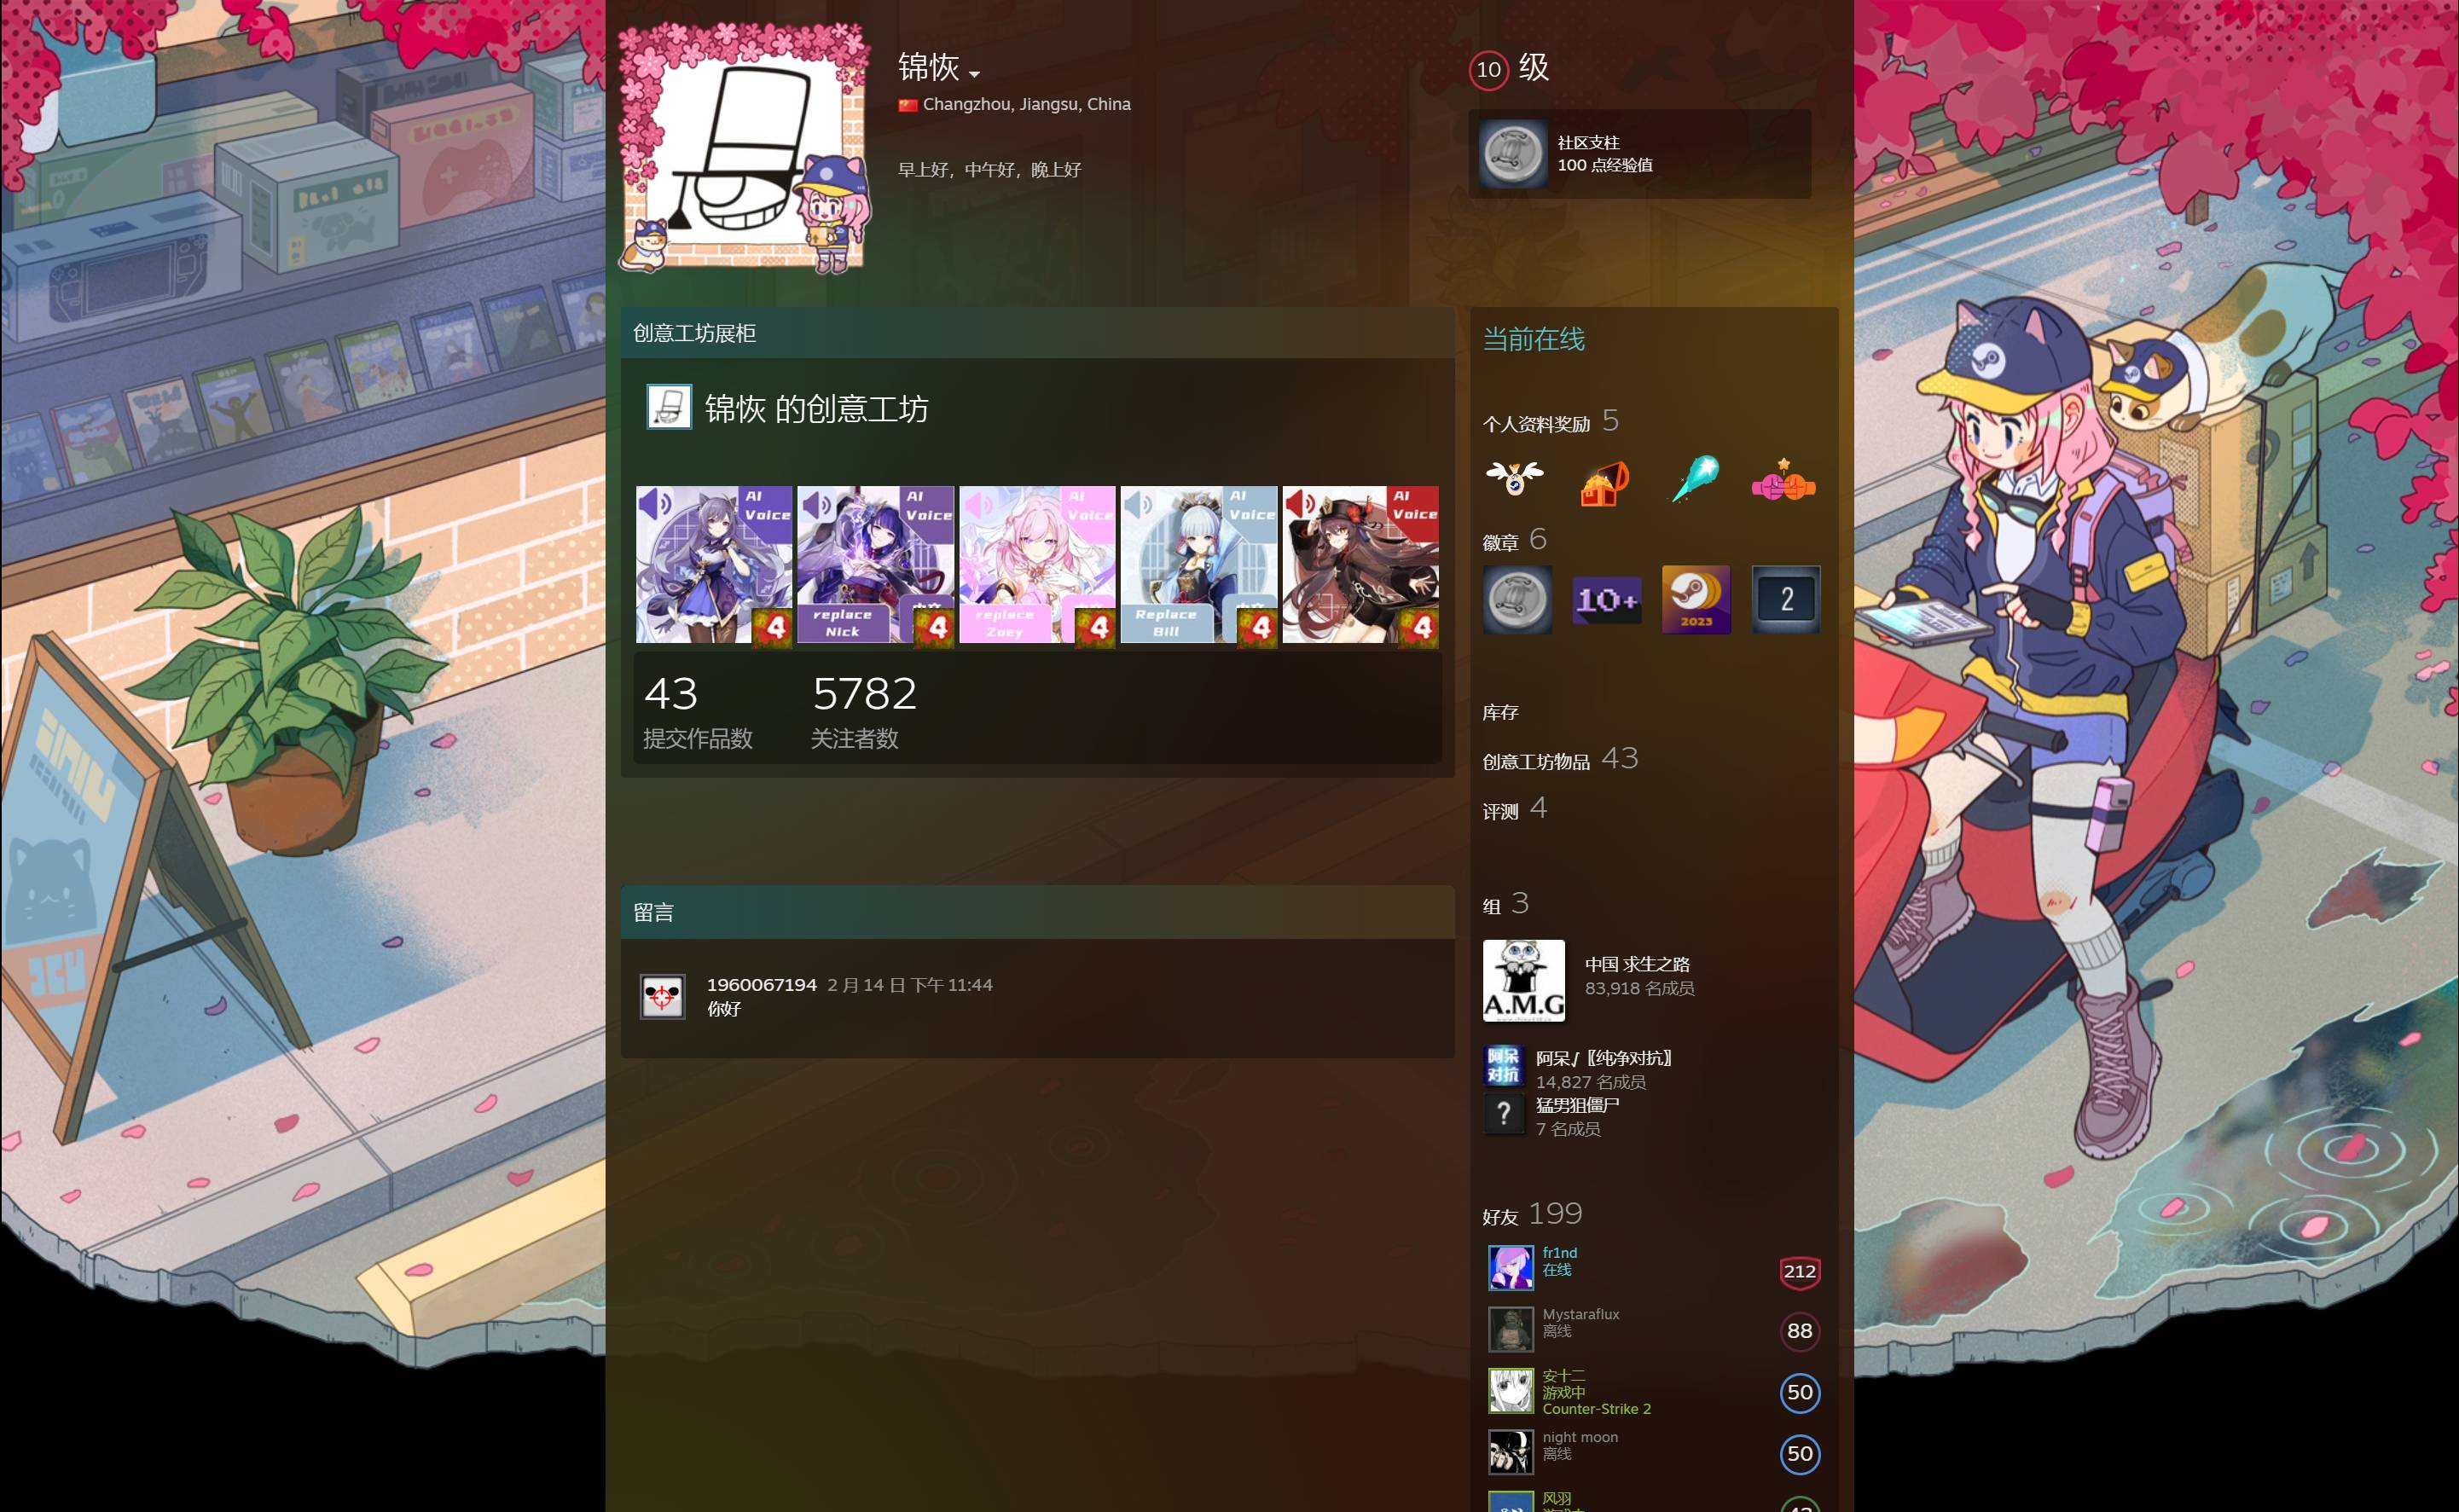Image resolution: width=2459 pixels, height=1512 pixels.
Task: Click night moon's level 50 badge
Action: (1799, 1453)
